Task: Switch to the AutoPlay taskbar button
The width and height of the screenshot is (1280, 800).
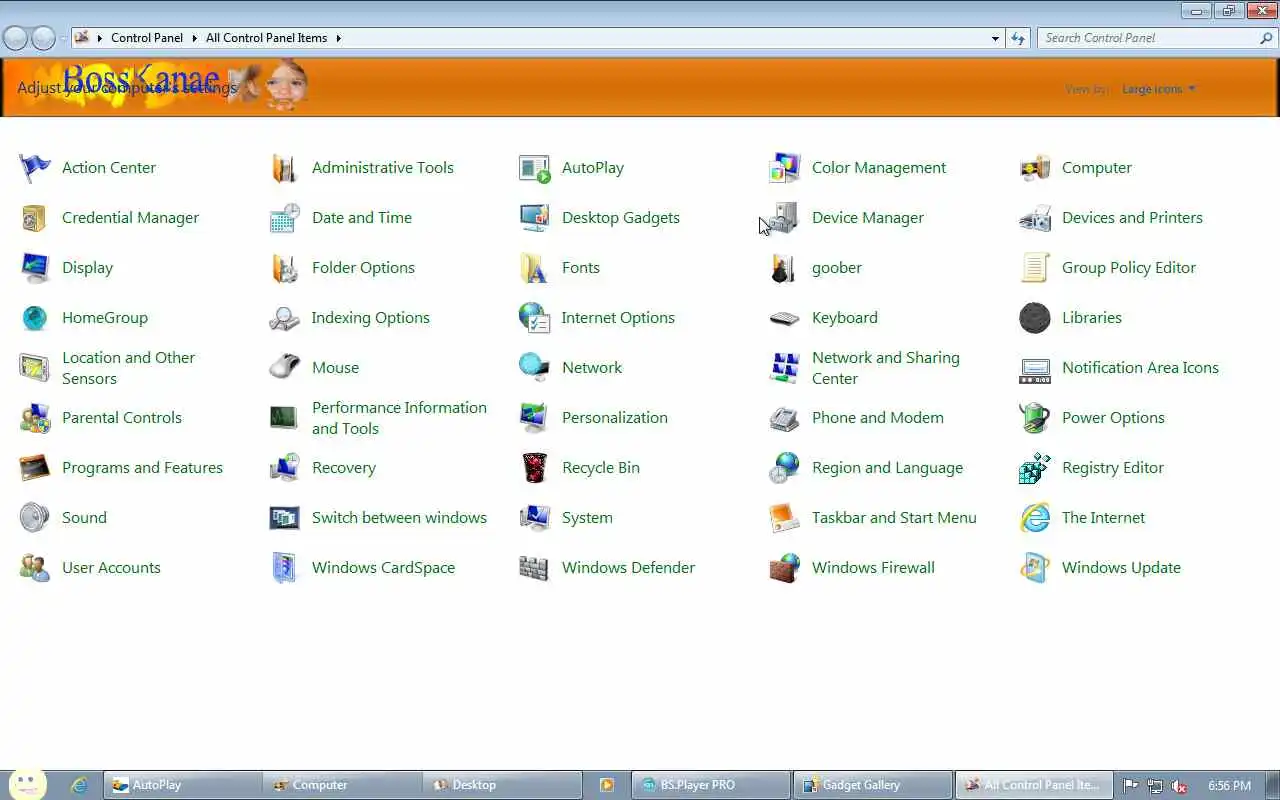Action: click(183, 785)
